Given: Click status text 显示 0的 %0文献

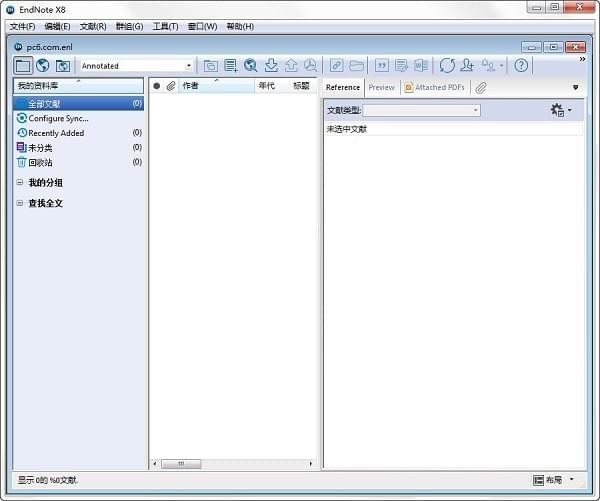Looking at the screenshot, I should pyautogui.click(x=47, y=480).
